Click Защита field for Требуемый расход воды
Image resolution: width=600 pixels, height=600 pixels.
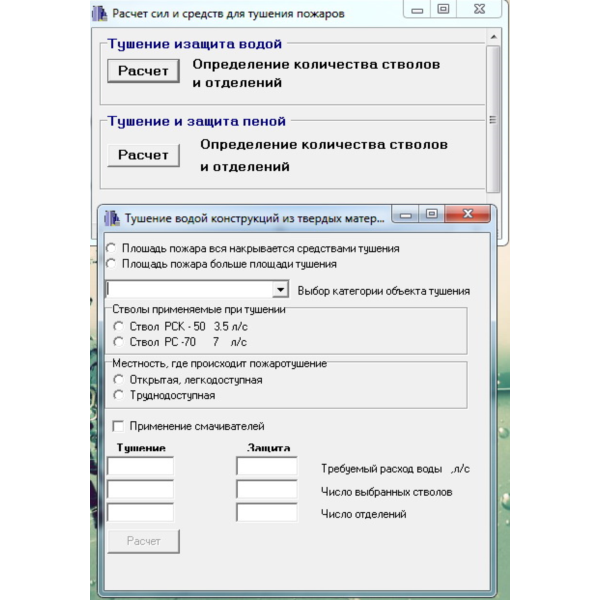[267, 466]
